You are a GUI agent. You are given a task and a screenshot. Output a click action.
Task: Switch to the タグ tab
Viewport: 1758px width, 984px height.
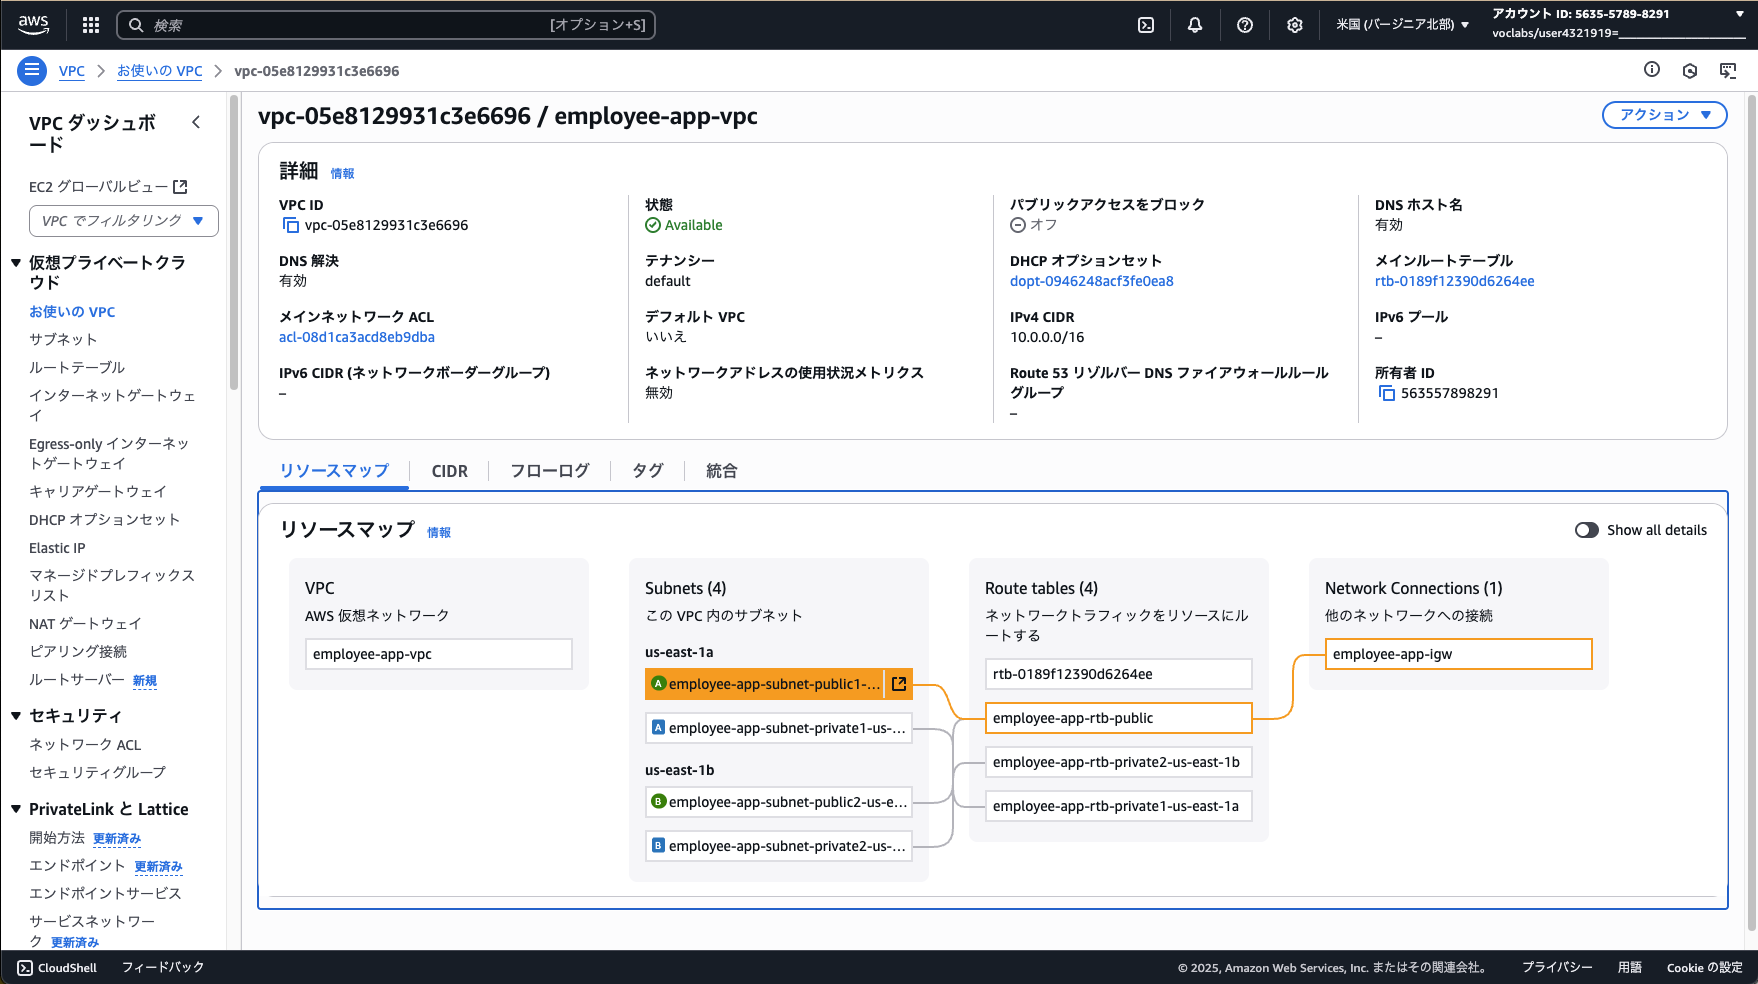coord(647,471)
